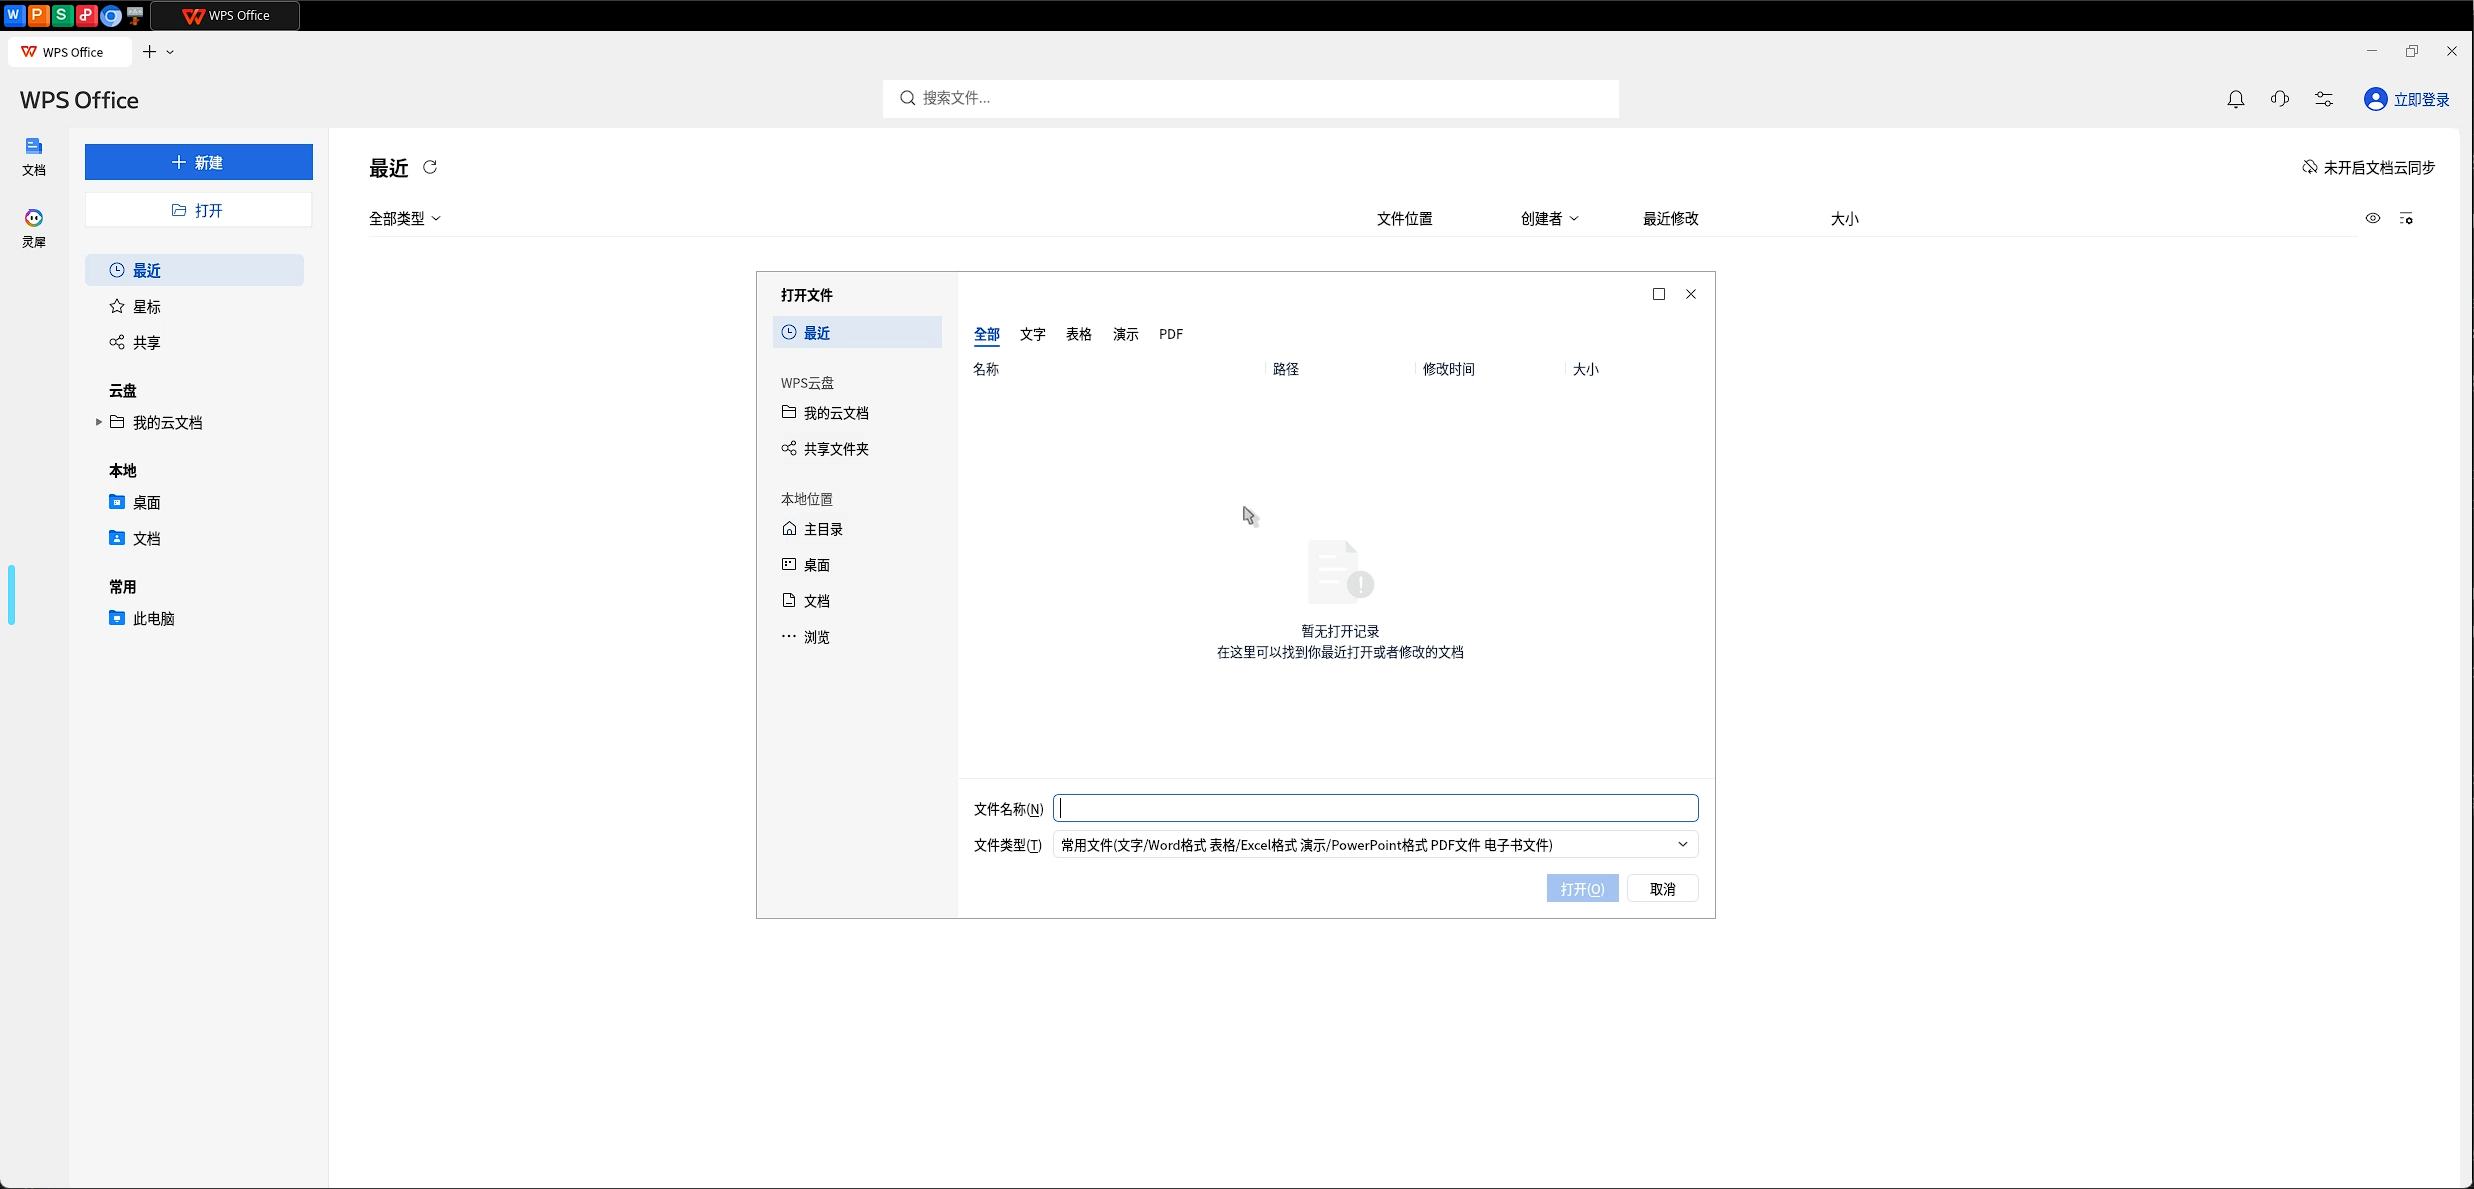This screenshot has height=1189, width=2474.
Task: Click 浏览 to browse for files
Action: [x=857, y=636]
